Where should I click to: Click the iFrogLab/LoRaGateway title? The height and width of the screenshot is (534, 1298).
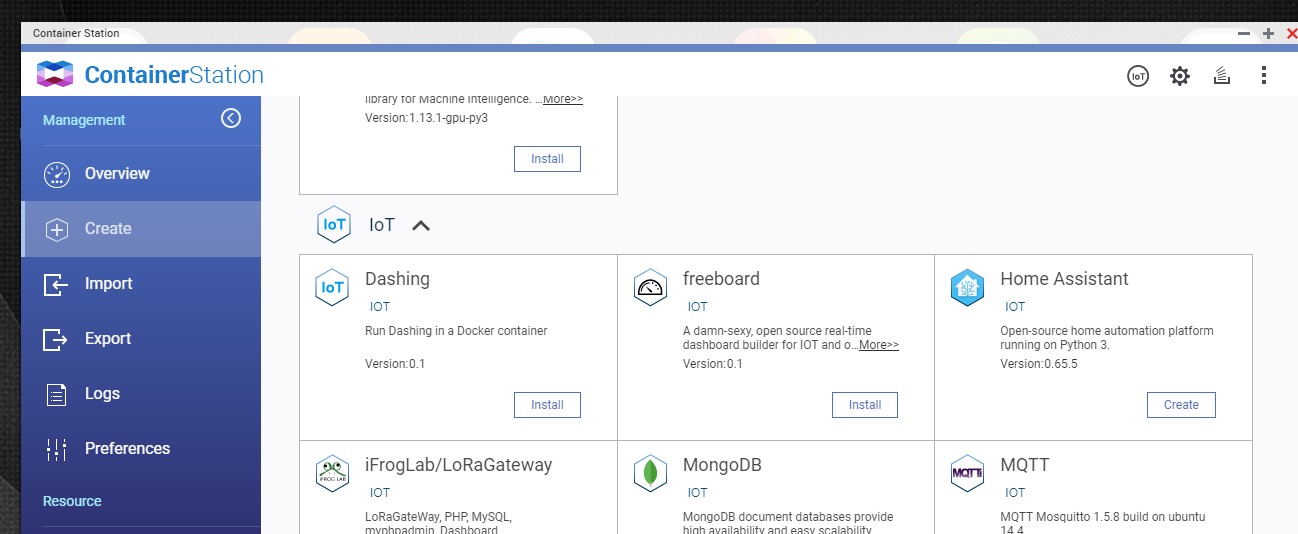[458, 465]
